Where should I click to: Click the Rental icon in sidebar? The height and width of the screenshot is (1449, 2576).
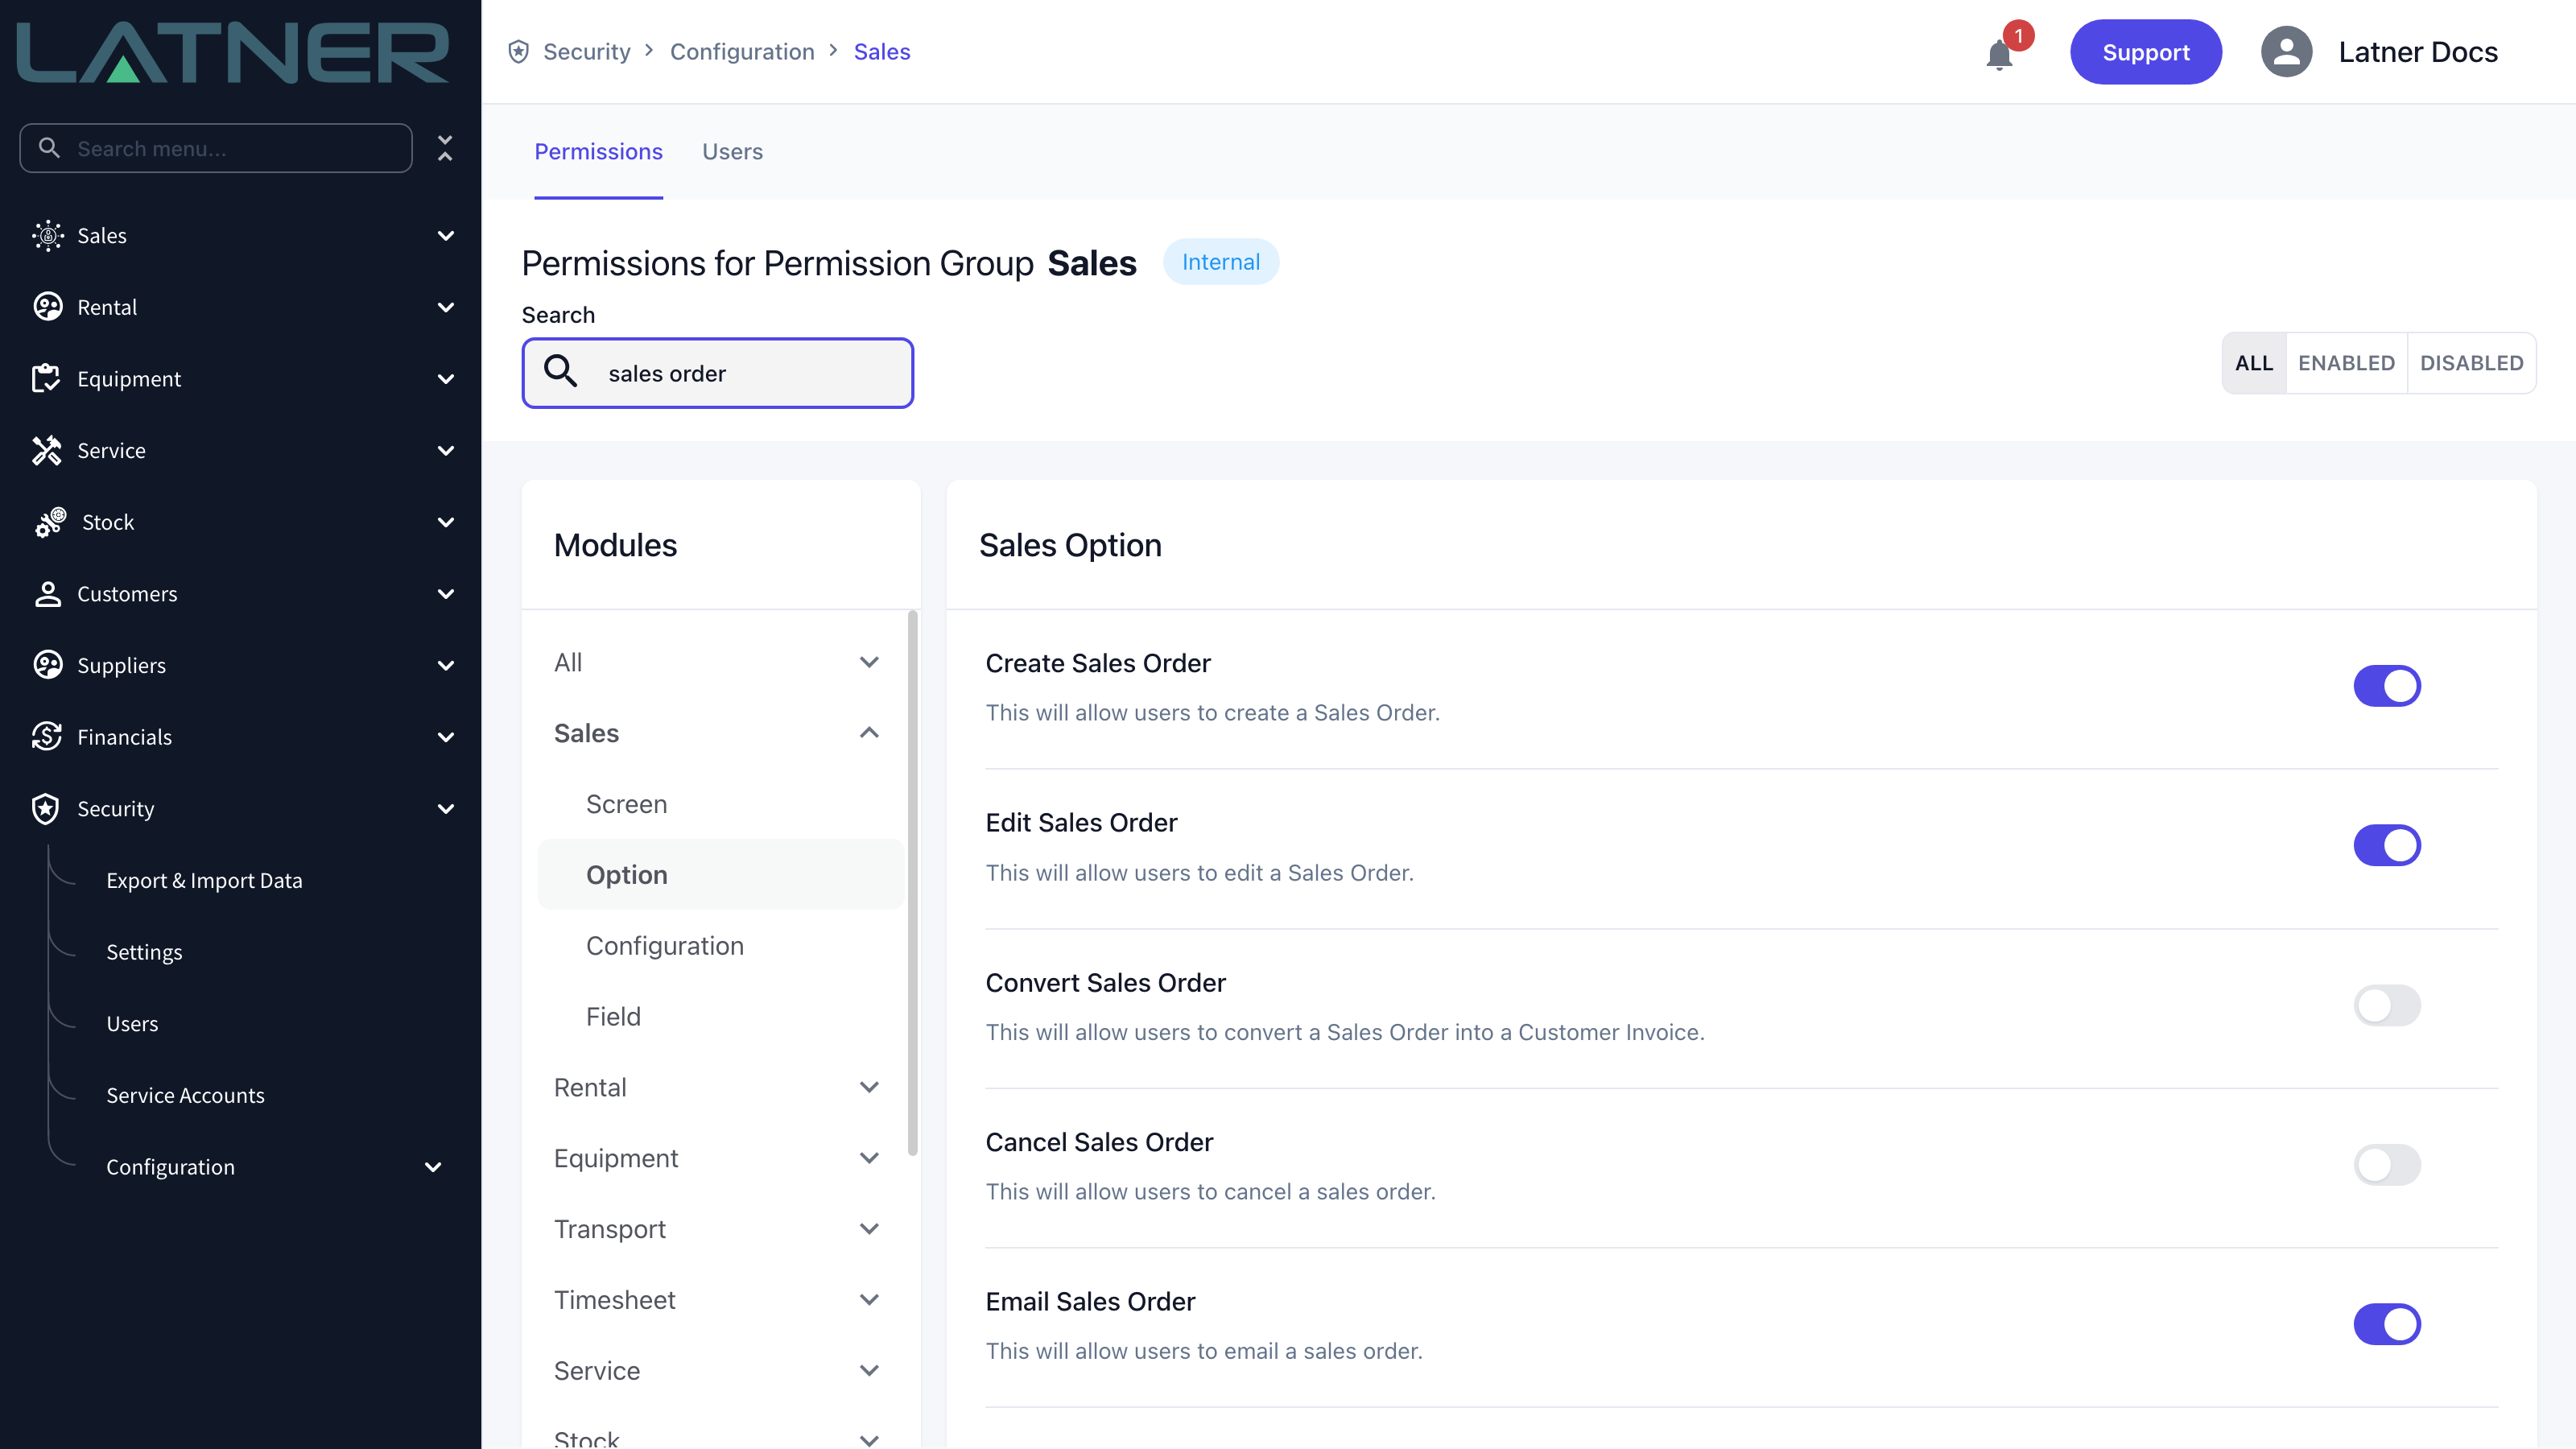pos(47,307)
